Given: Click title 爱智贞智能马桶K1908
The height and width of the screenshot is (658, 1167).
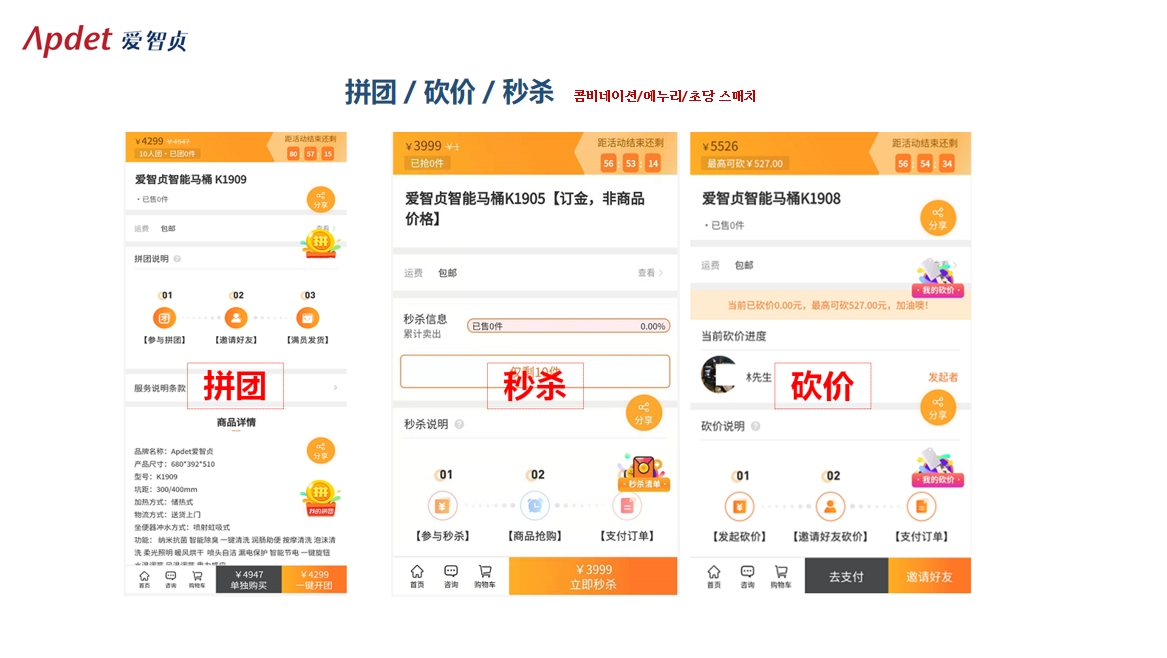Looking at the screenshot, I should click(x=771, y=199).
